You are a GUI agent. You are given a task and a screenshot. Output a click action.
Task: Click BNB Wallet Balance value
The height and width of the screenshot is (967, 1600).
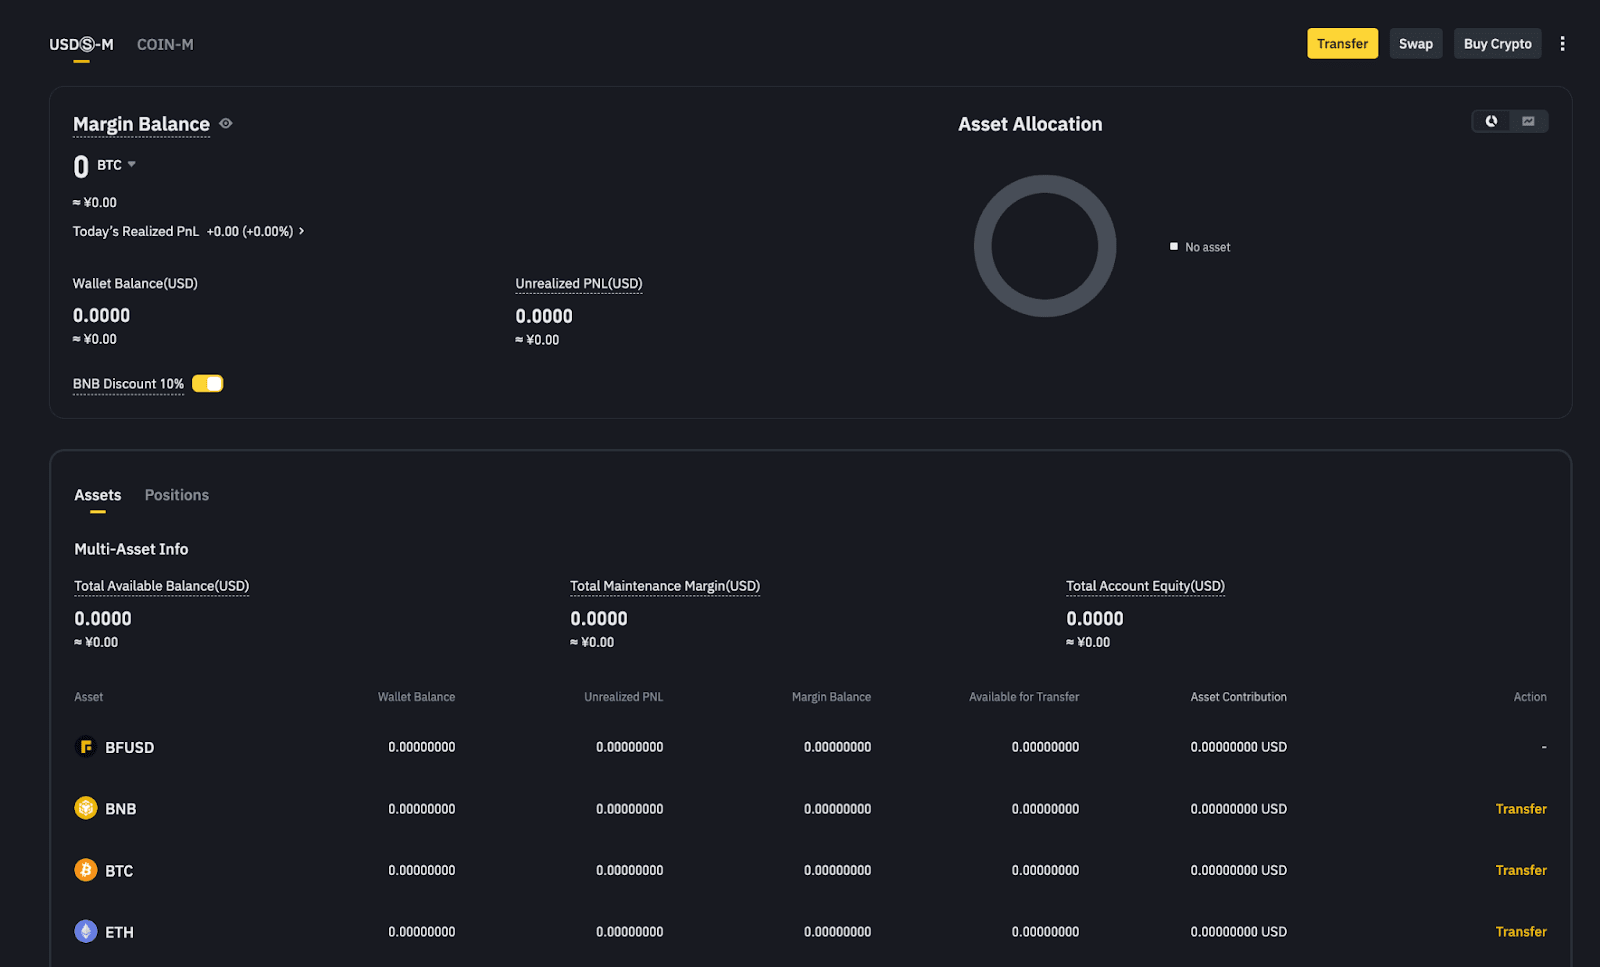click(x=422, y=809)
